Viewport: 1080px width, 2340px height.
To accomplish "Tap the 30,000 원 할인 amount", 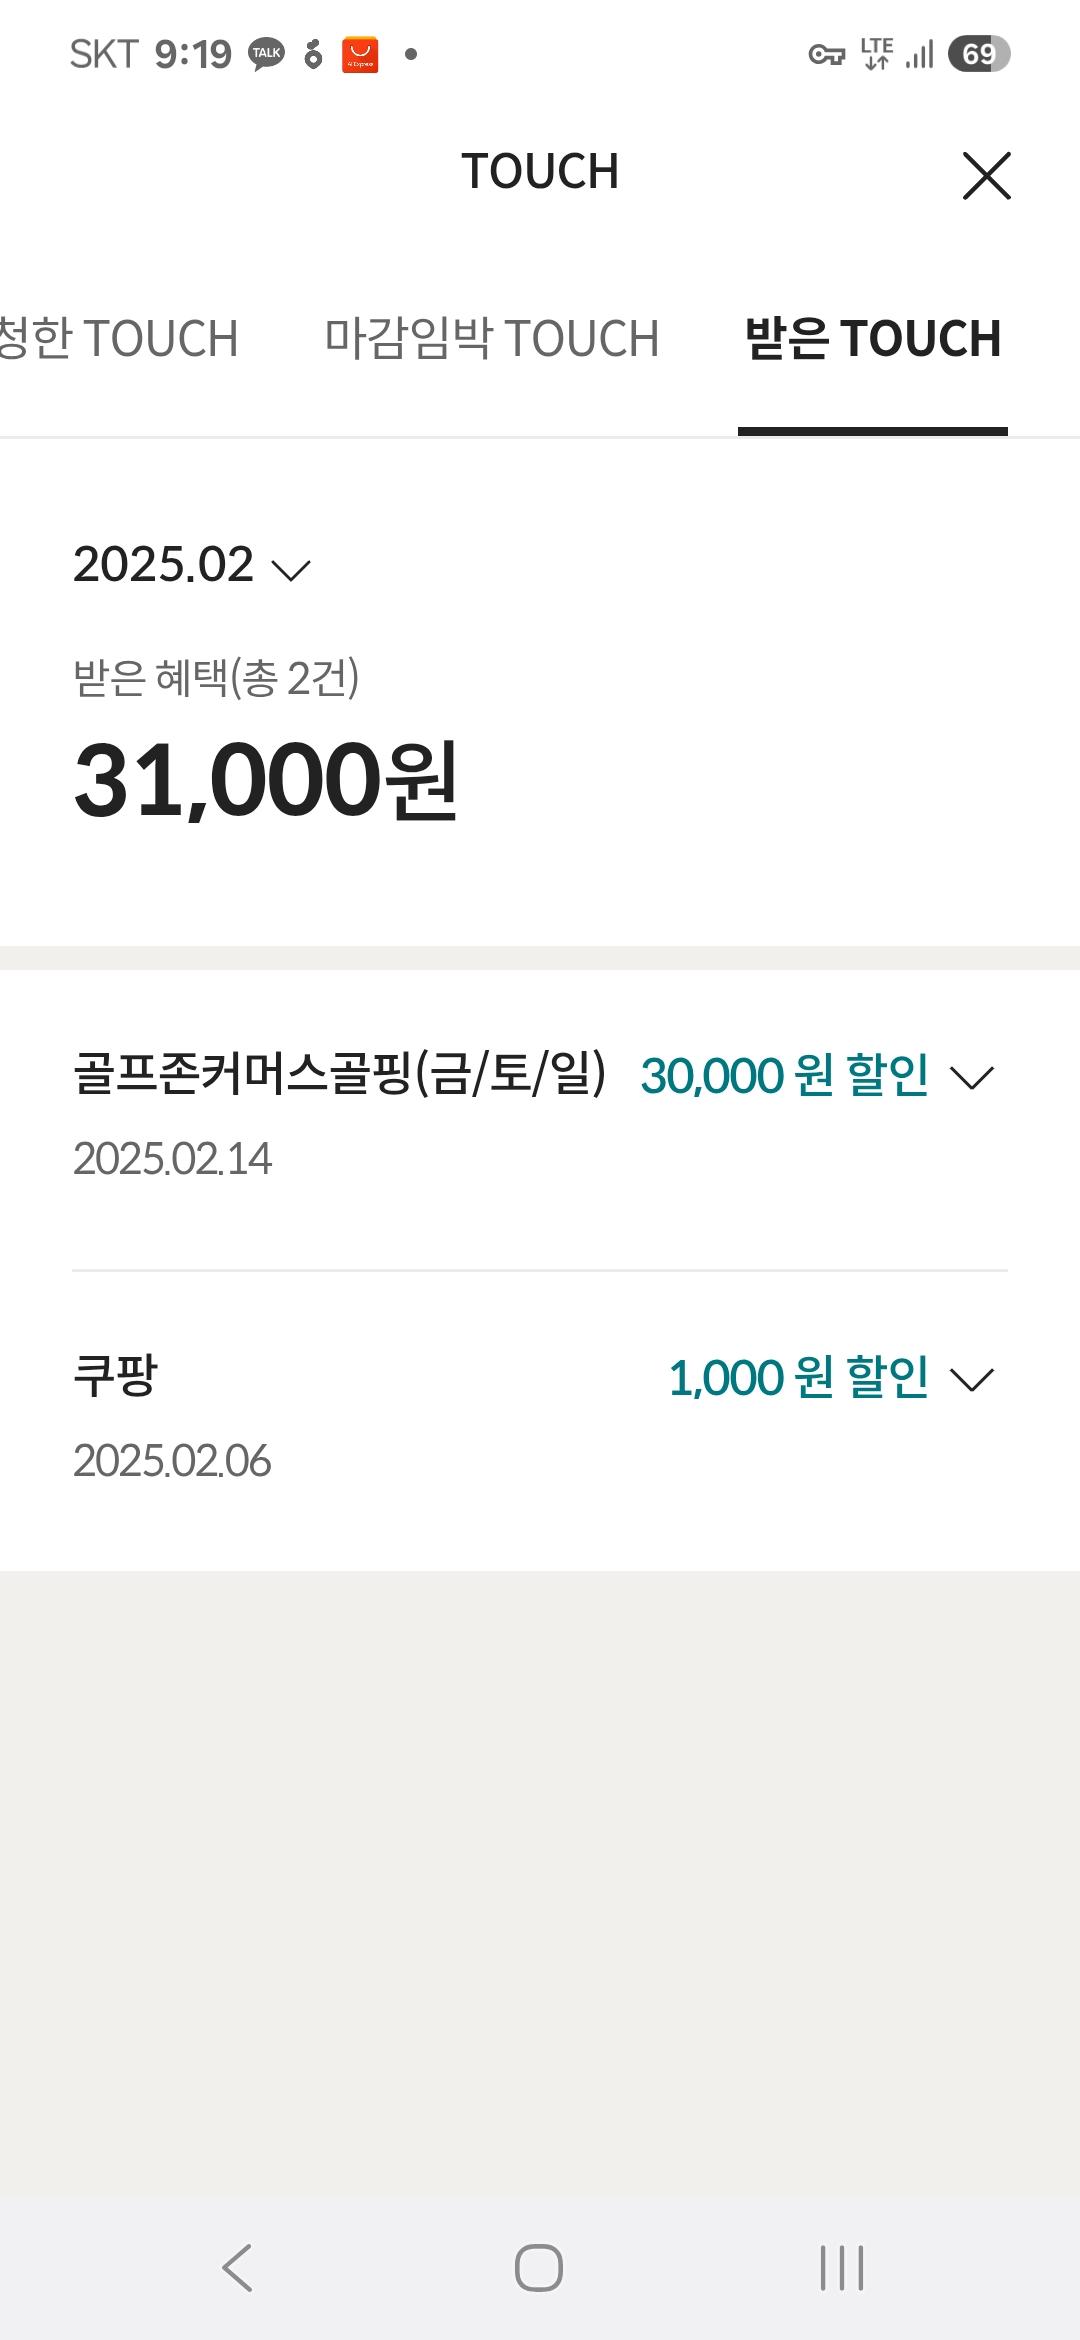I will click(x=784, y=1076).
